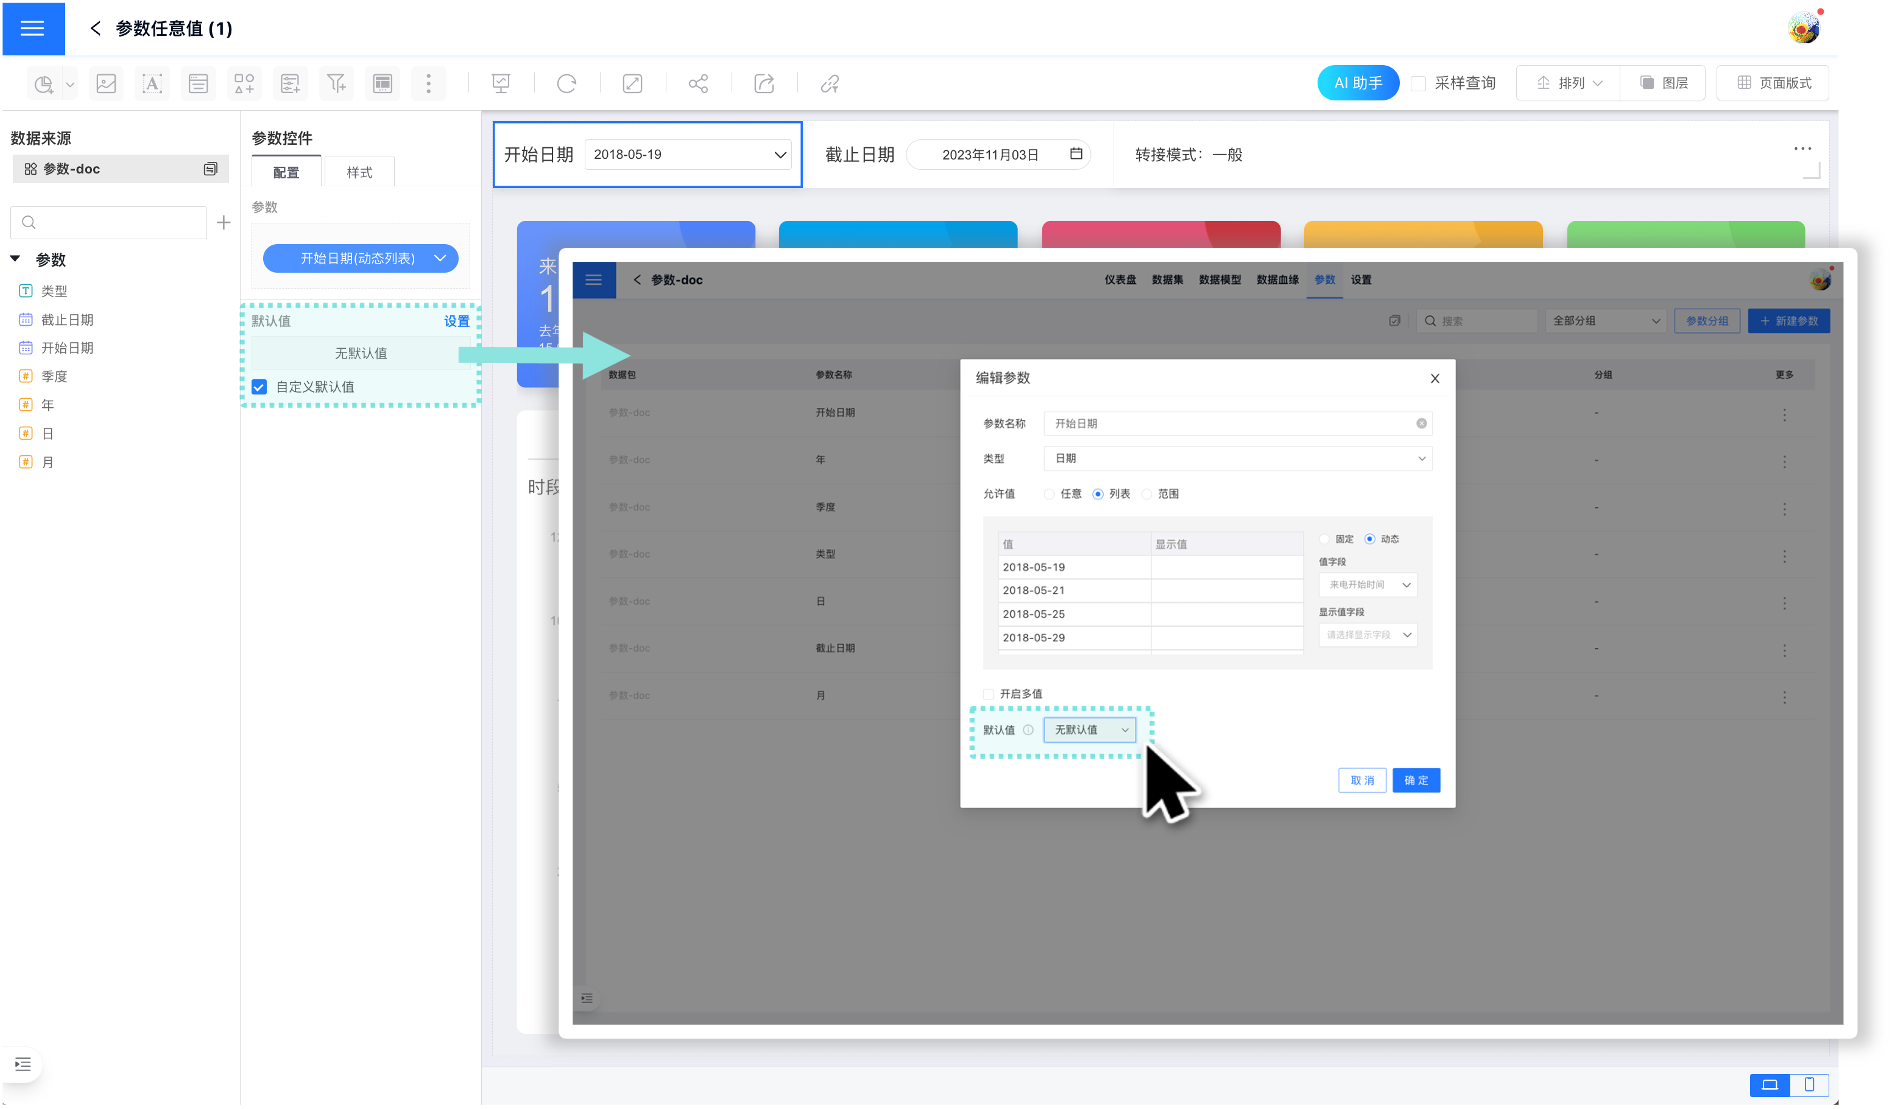The image size is (1897, 1109).
Task: Open the 仪表盘 tab in inner window
Action: click(x=1120, y=280)
